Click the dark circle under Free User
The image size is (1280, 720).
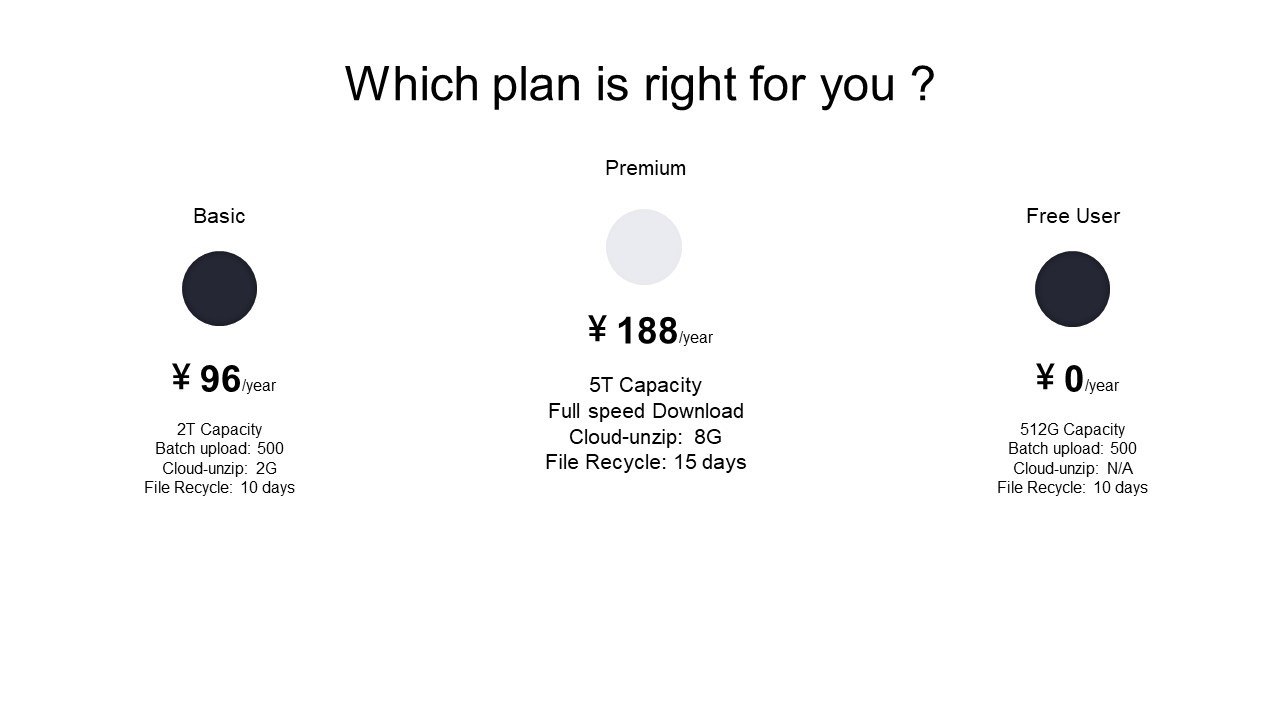point(1072,289)
